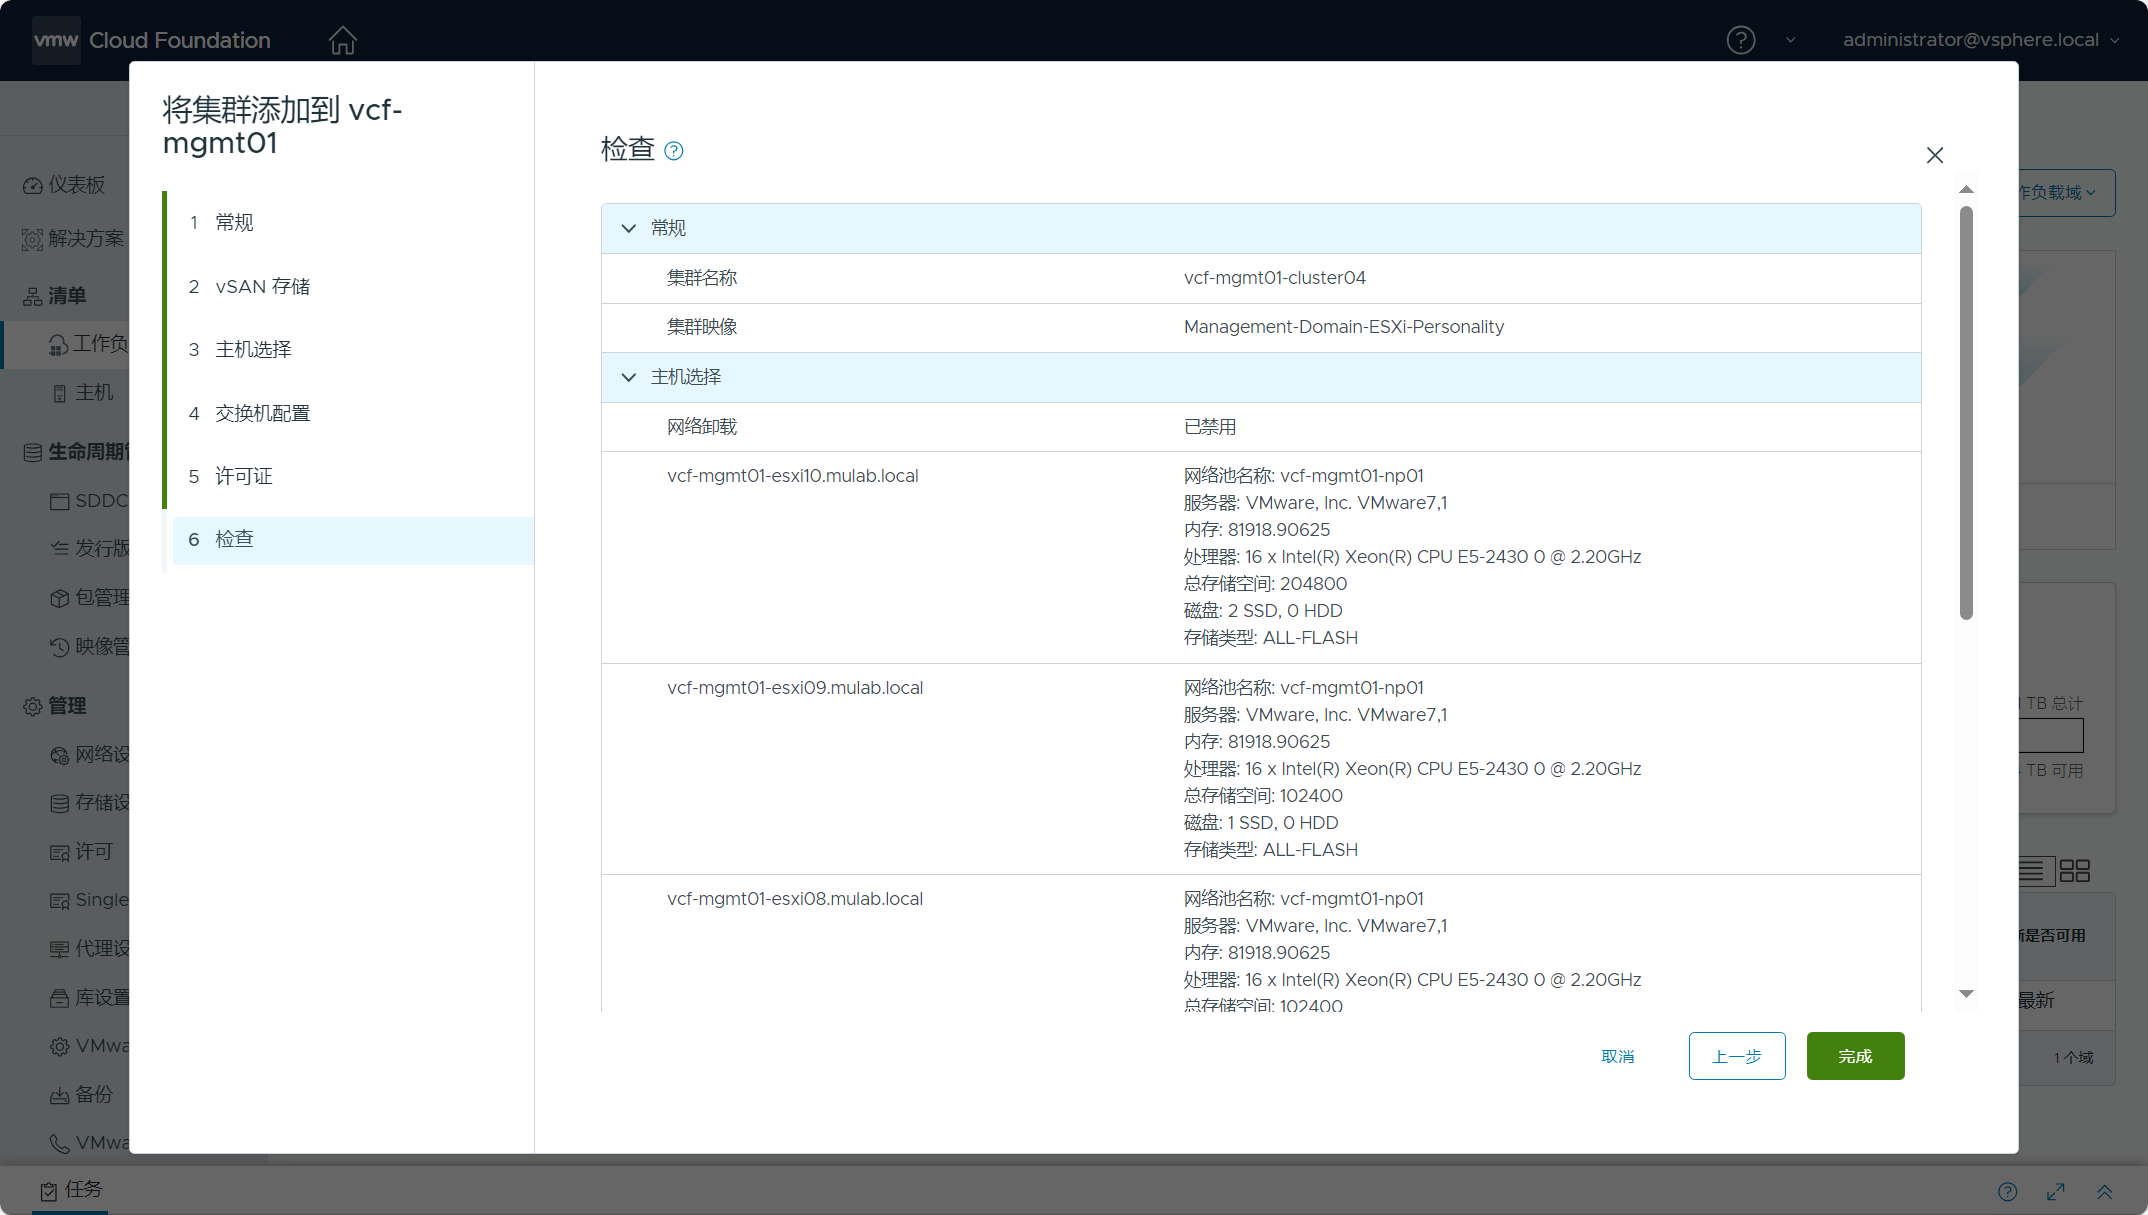Screen dimensions: 2148x1215
Task: Click host vcf-mgmt01-esxi08.mulab.local
Action: [x=795, y=899]
